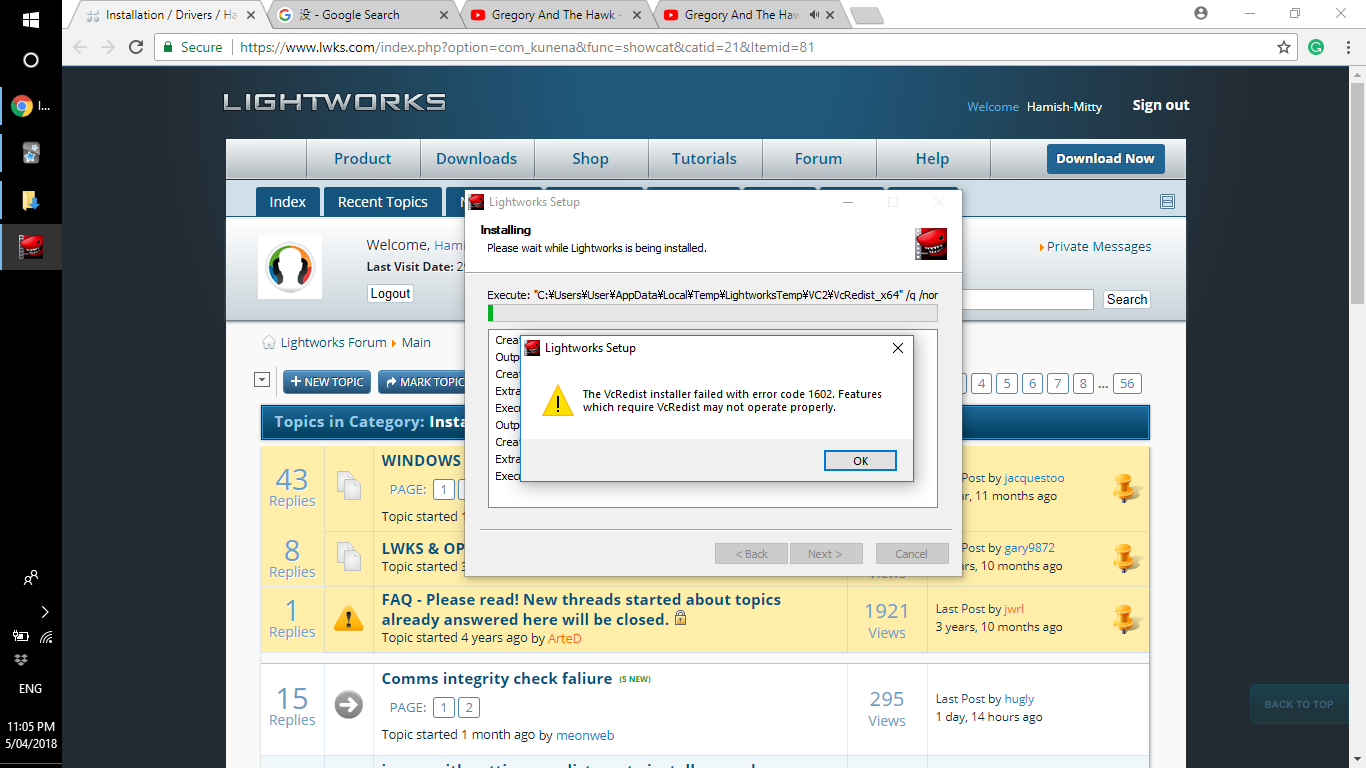The width and height of the screenshot is (1366, 768).
Task: Open the Downloads menu item
Action: [x=476, y=158]
